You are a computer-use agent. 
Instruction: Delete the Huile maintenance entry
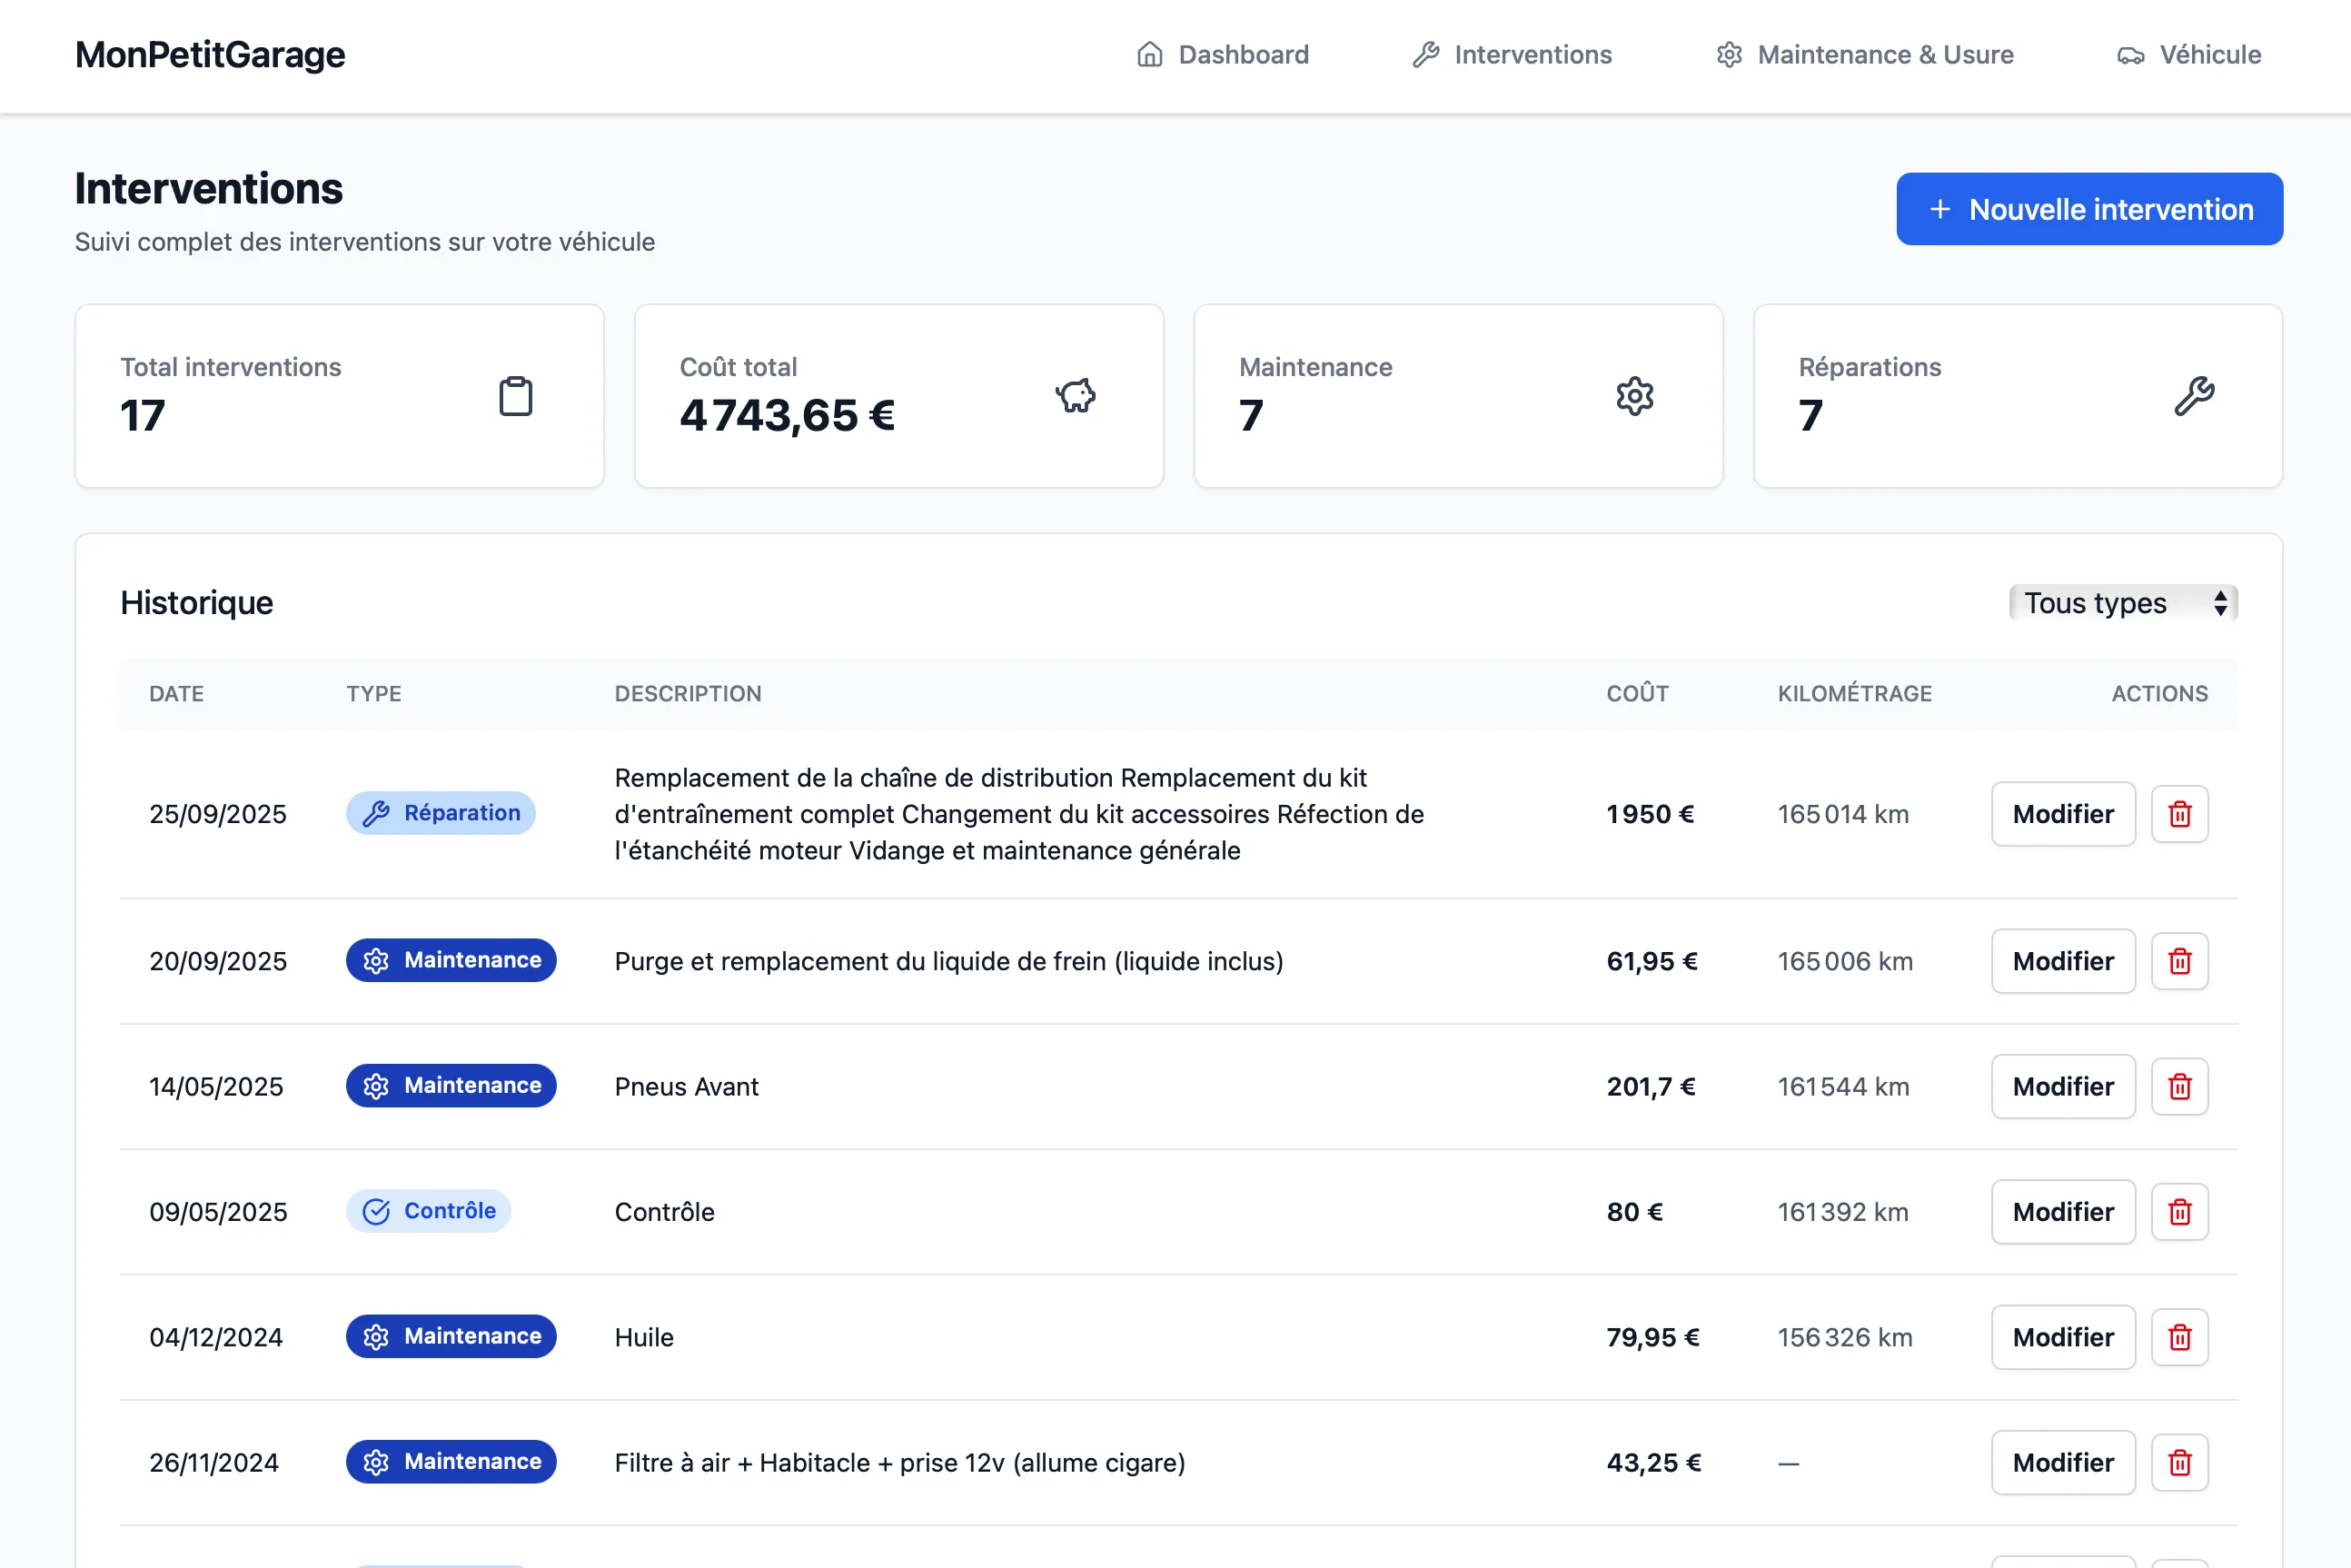[x=2179, y=1337]
